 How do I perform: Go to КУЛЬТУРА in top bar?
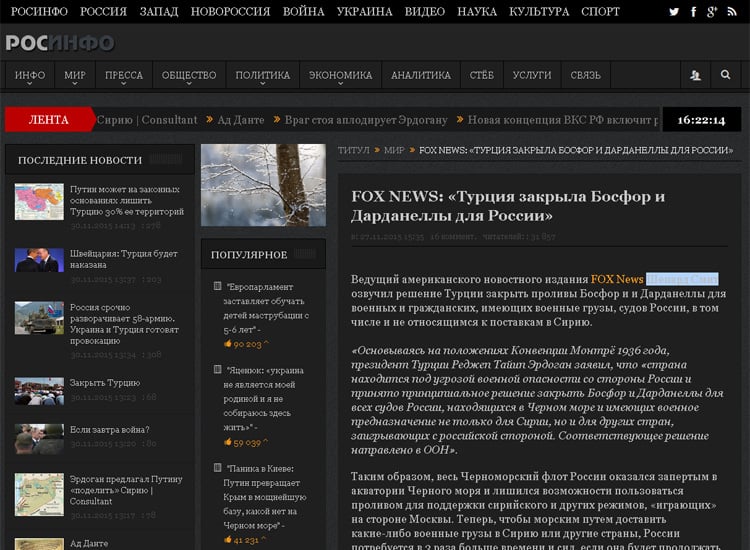(539, 11)
